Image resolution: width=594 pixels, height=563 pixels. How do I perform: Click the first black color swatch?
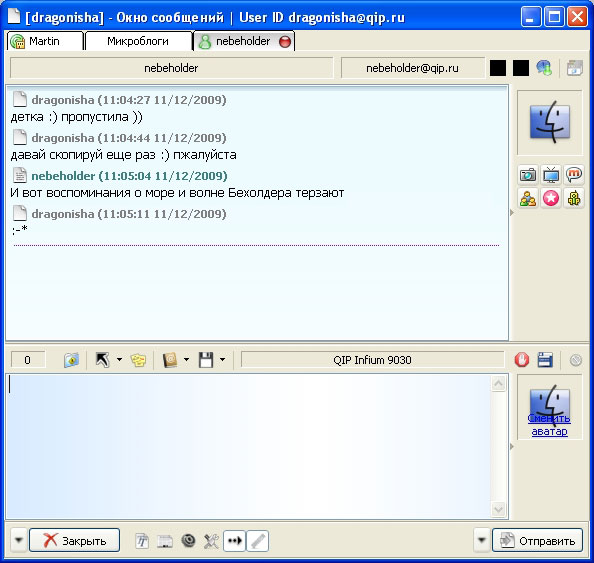pyautogui.click(x=498, y=68)
